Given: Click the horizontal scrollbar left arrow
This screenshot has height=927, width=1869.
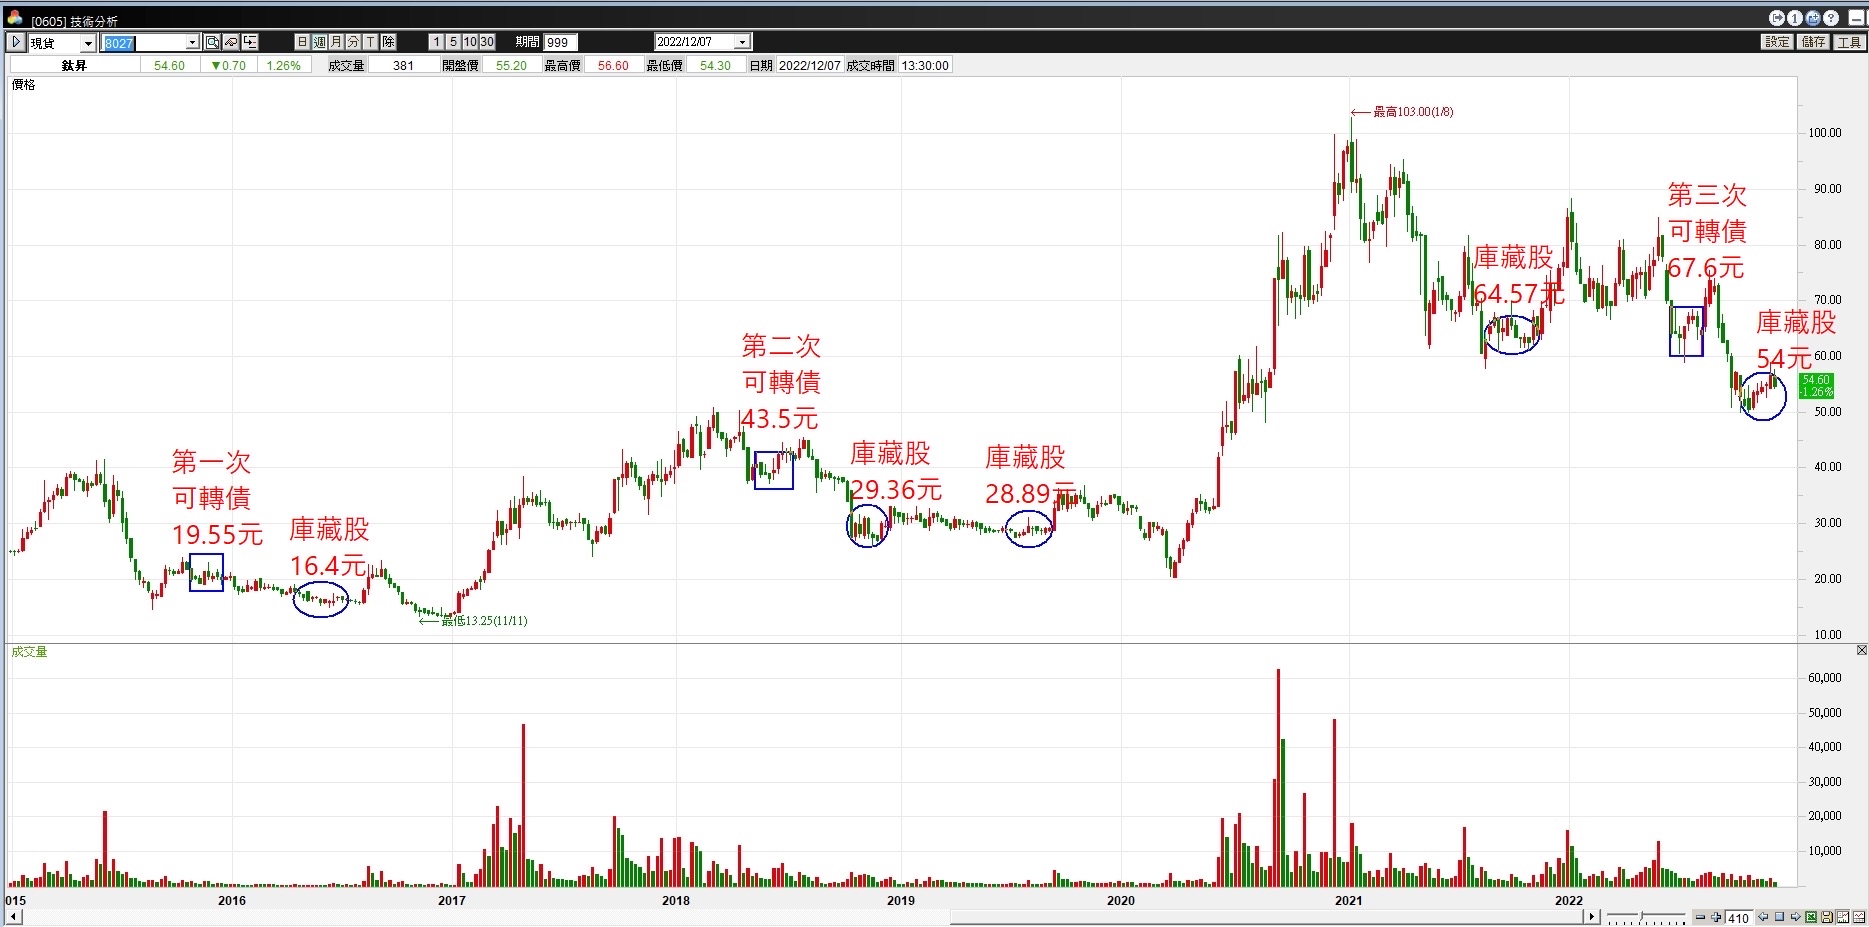Looking at the screenshot, I should [x=14, y=917].
